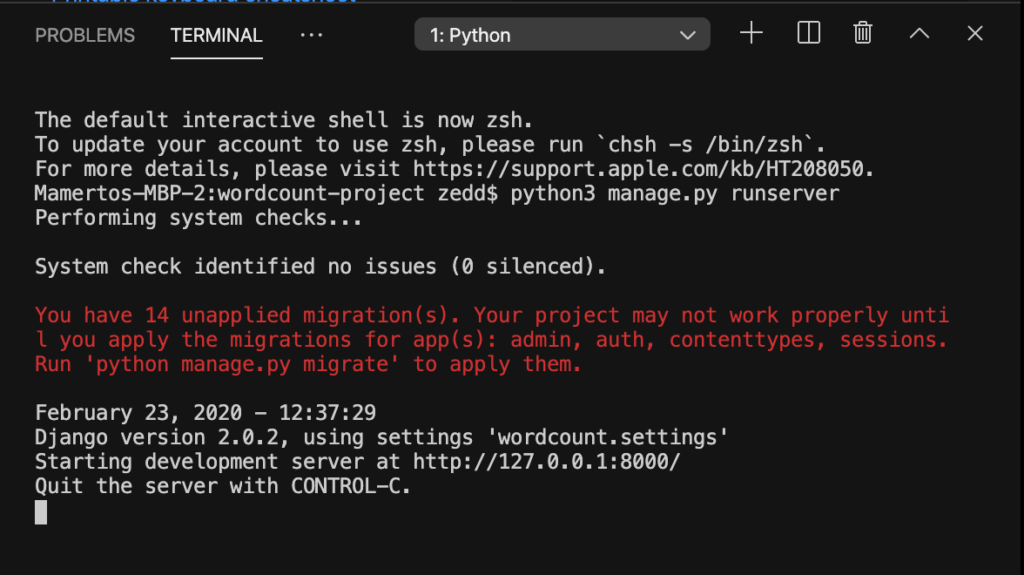Click the 'February 23, 2020 - 12:37:29' timestamp
1024x575 pixels.
(206, 413)
